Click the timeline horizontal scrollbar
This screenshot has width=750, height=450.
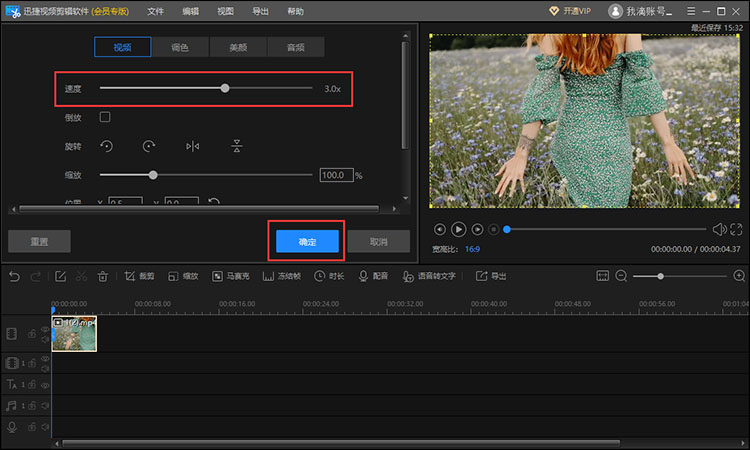[341, 443]
